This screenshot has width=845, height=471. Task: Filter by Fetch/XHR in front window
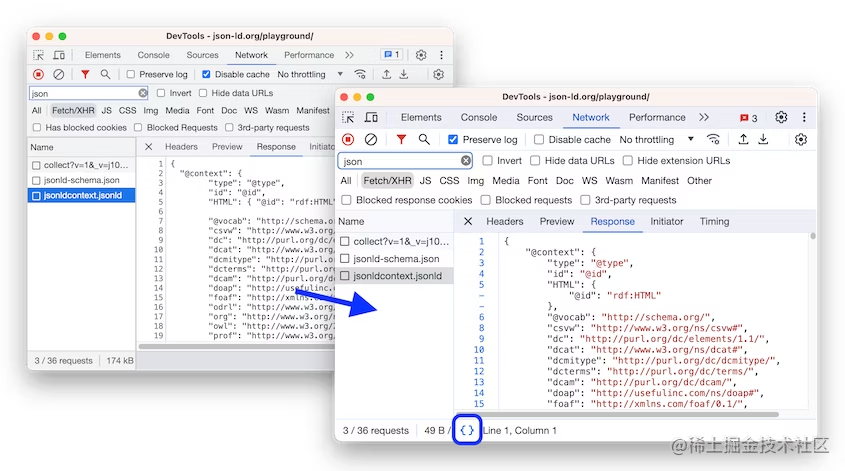pyautogui.click(x=387, y=181)
